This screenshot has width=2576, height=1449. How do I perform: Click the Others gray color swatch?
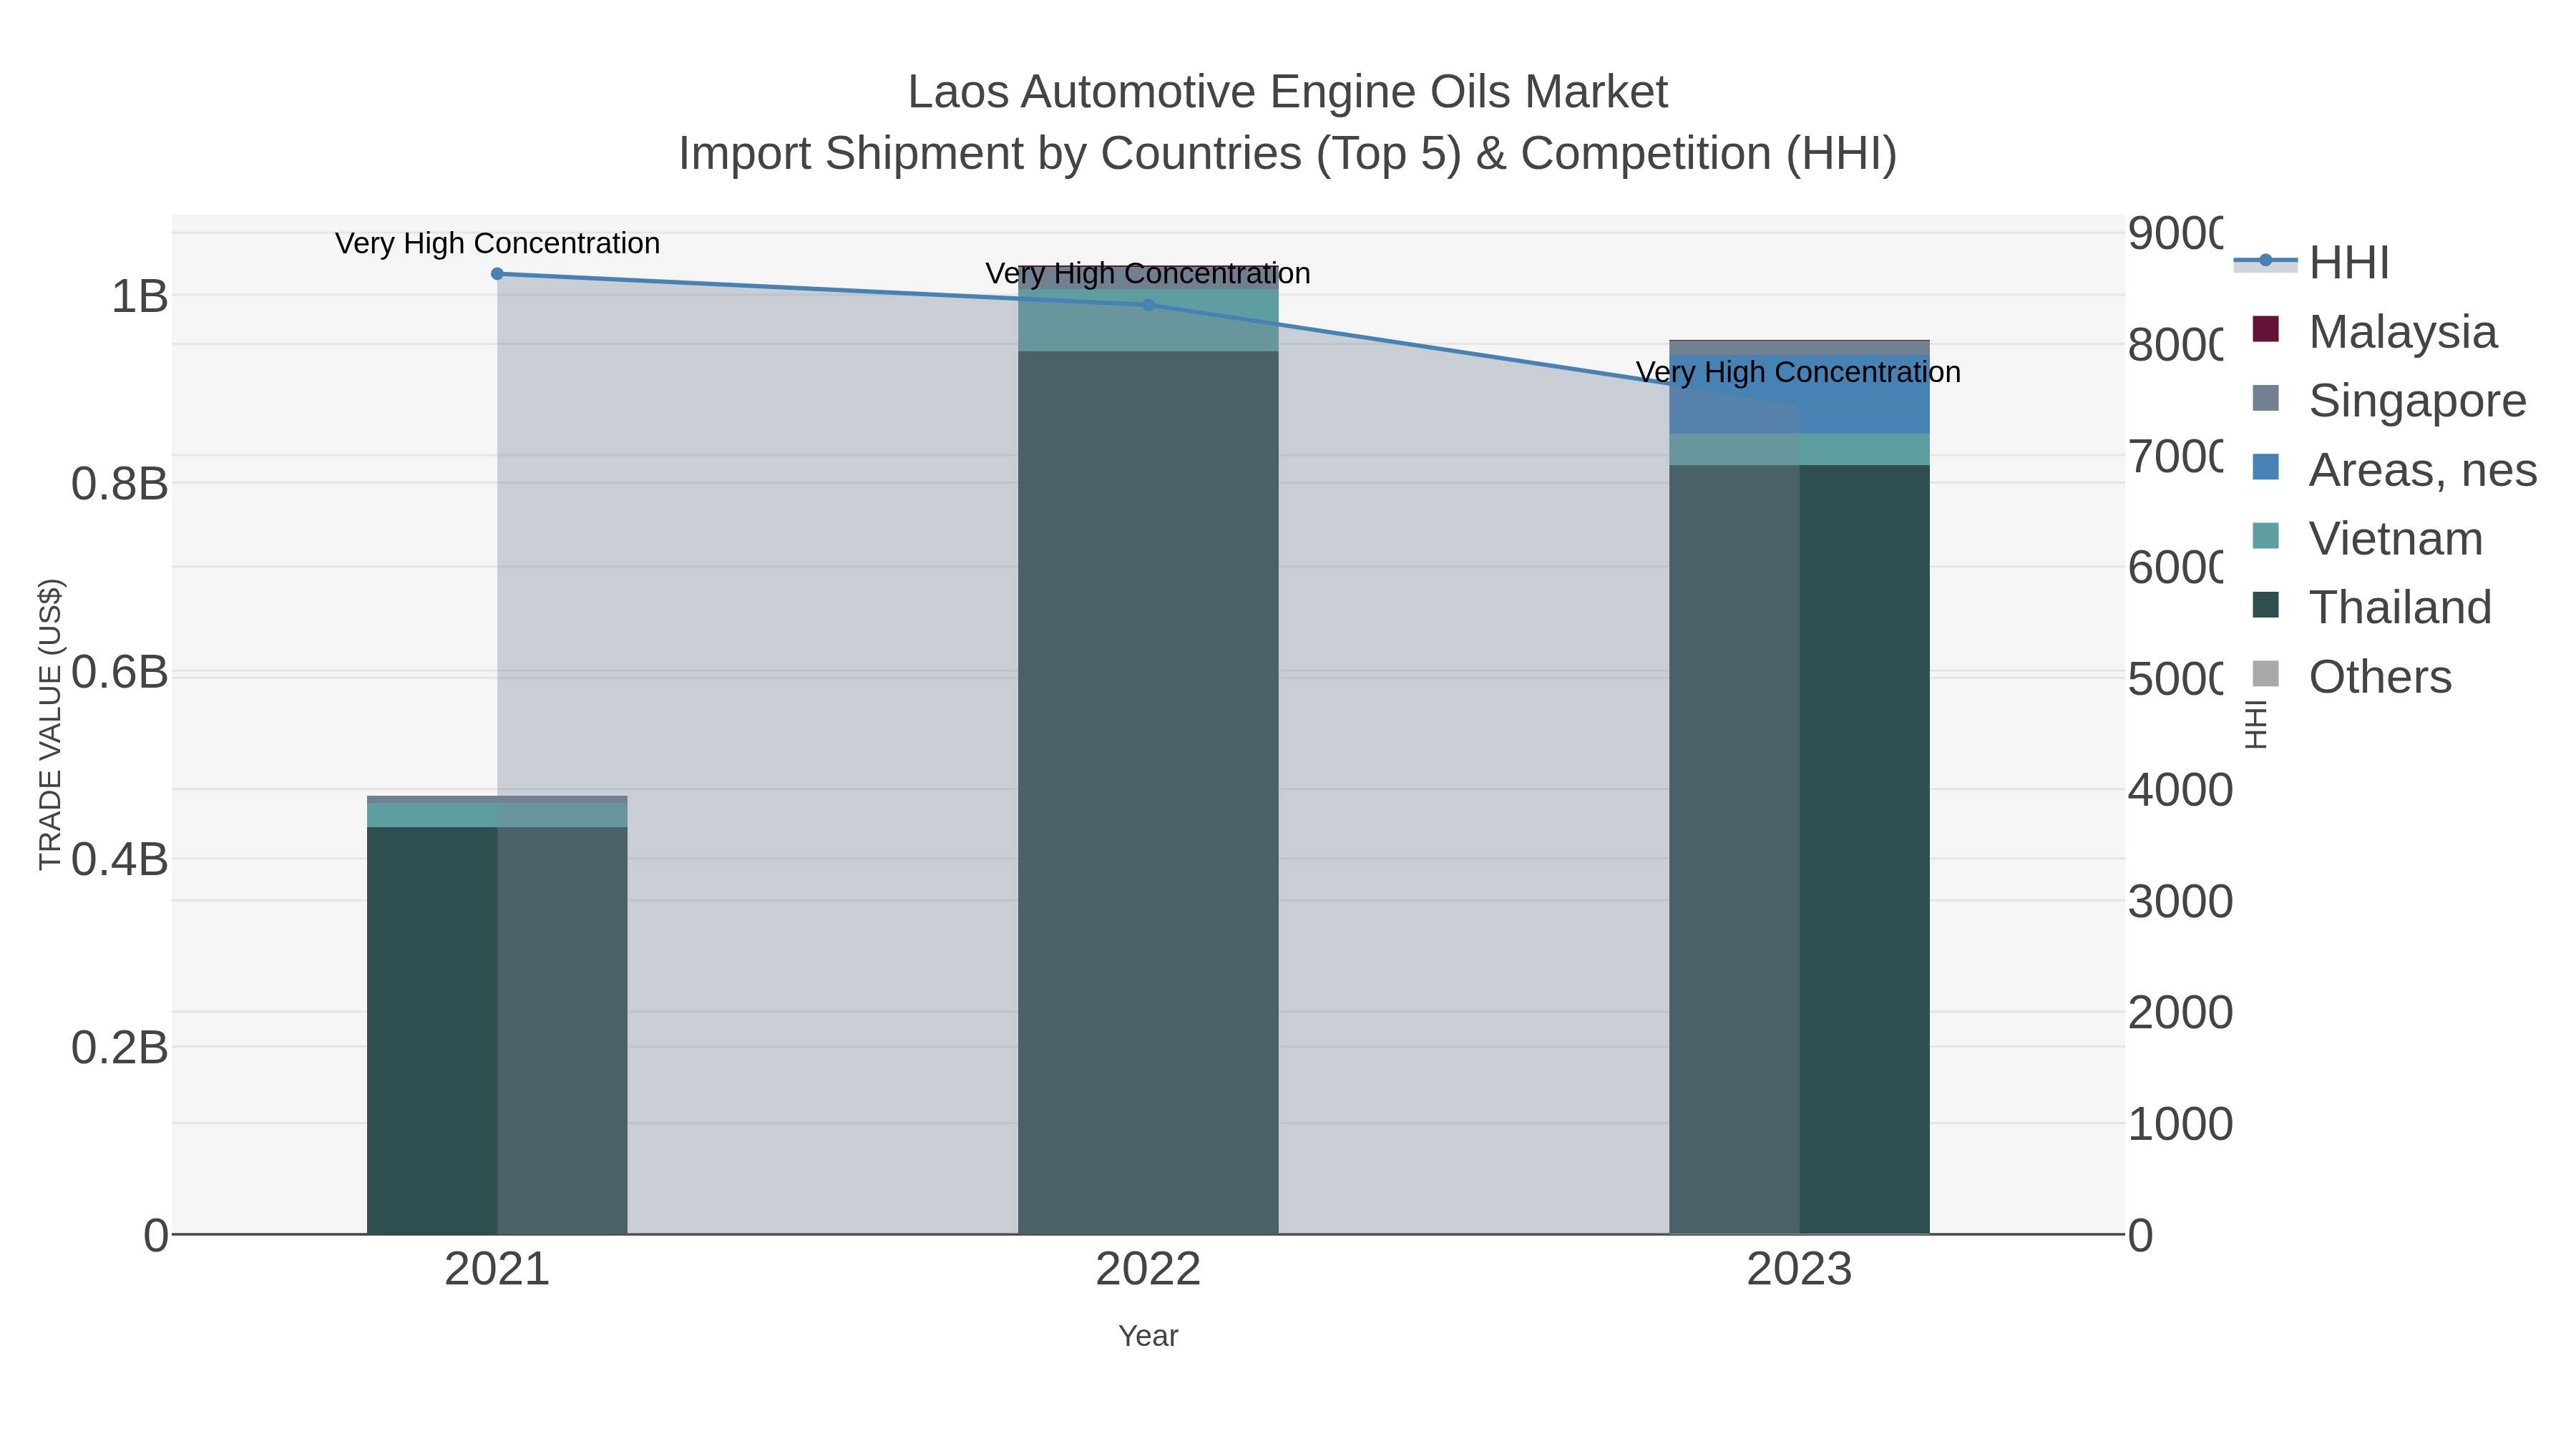tap(2265, 674)
